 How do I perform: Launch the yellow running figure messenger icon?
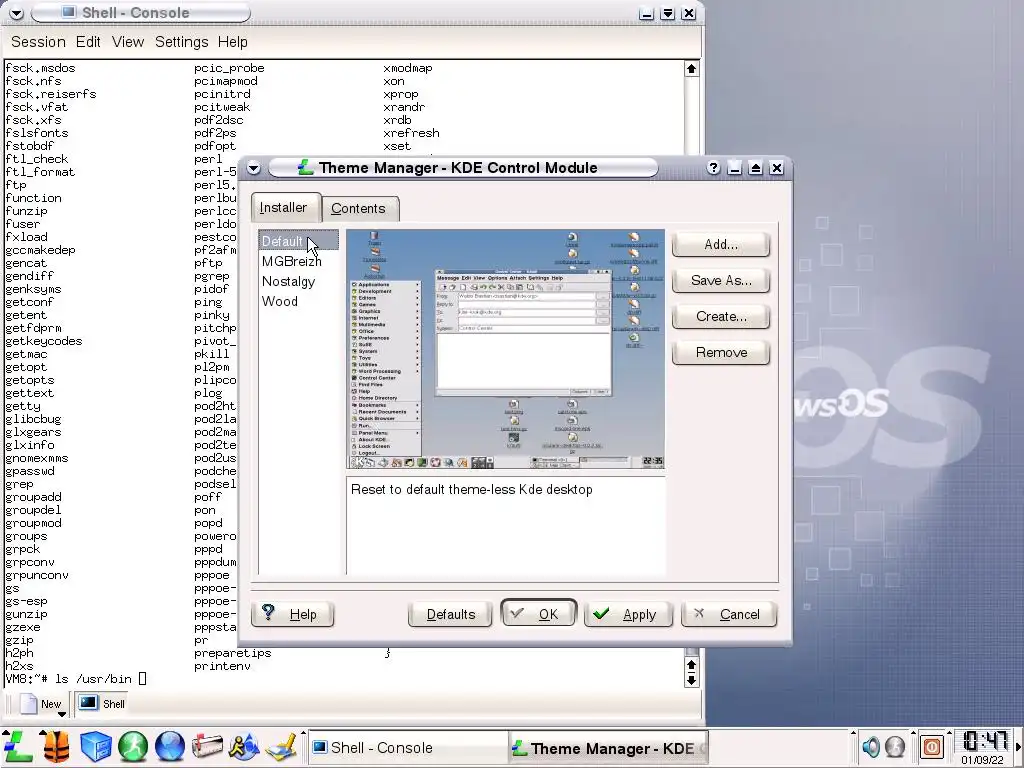pos(244,746)
